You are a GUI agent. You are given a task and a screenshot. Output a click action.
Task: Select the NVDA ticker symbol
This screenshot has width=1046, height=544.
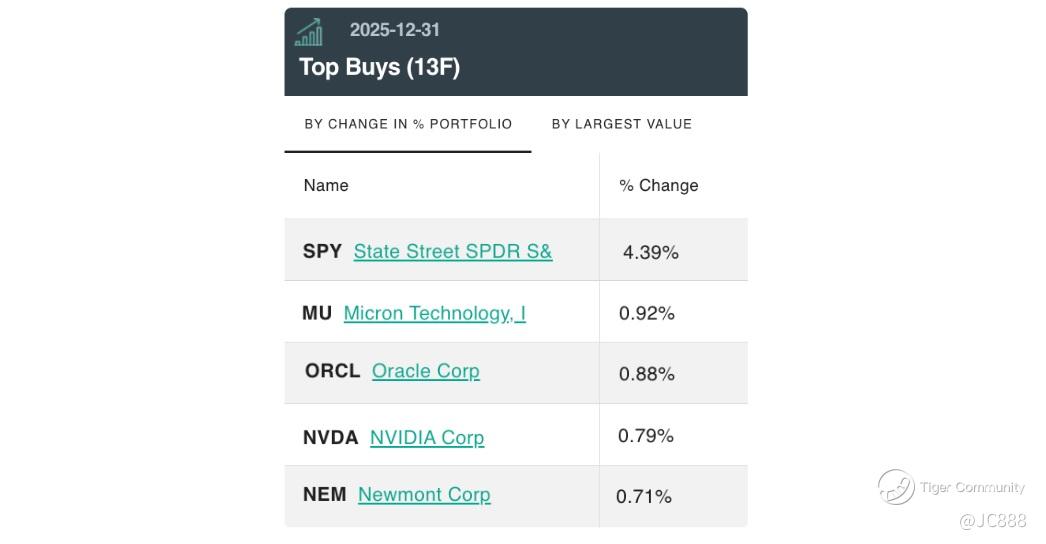coord(330,437)
